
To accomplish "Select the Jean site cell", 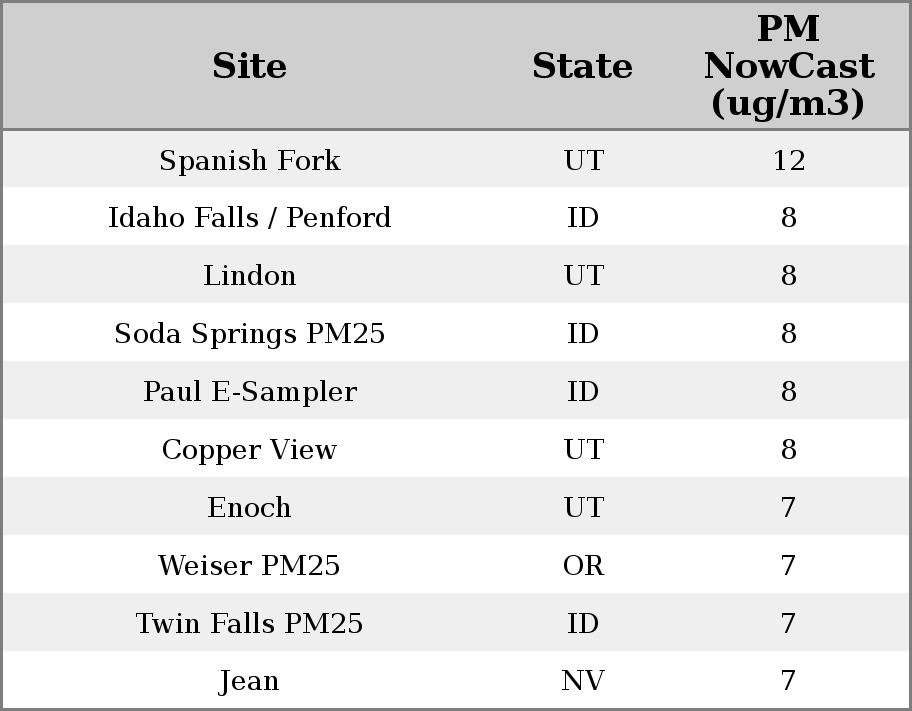I will 249,681.
